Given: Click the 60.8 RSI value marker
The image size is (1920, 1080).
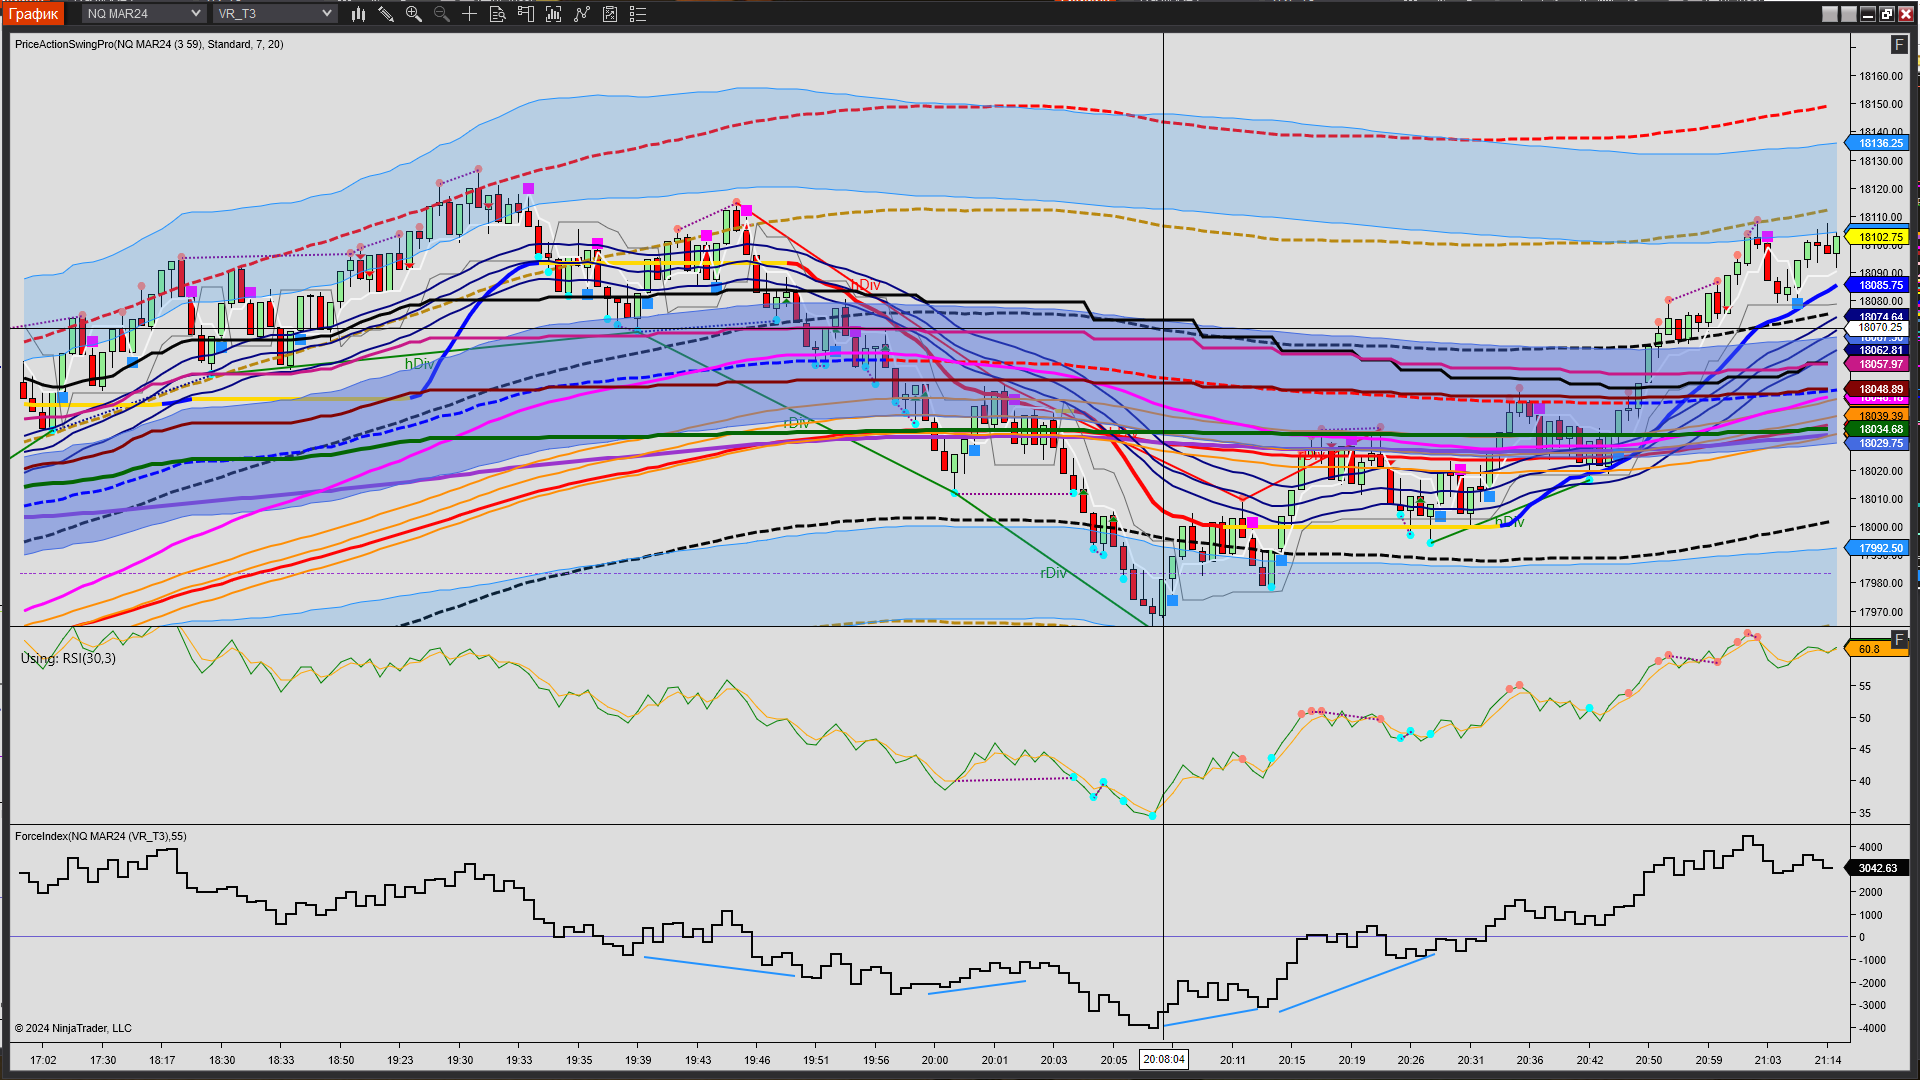Looking at the screenshot, I should click(x=1877, y=650).
